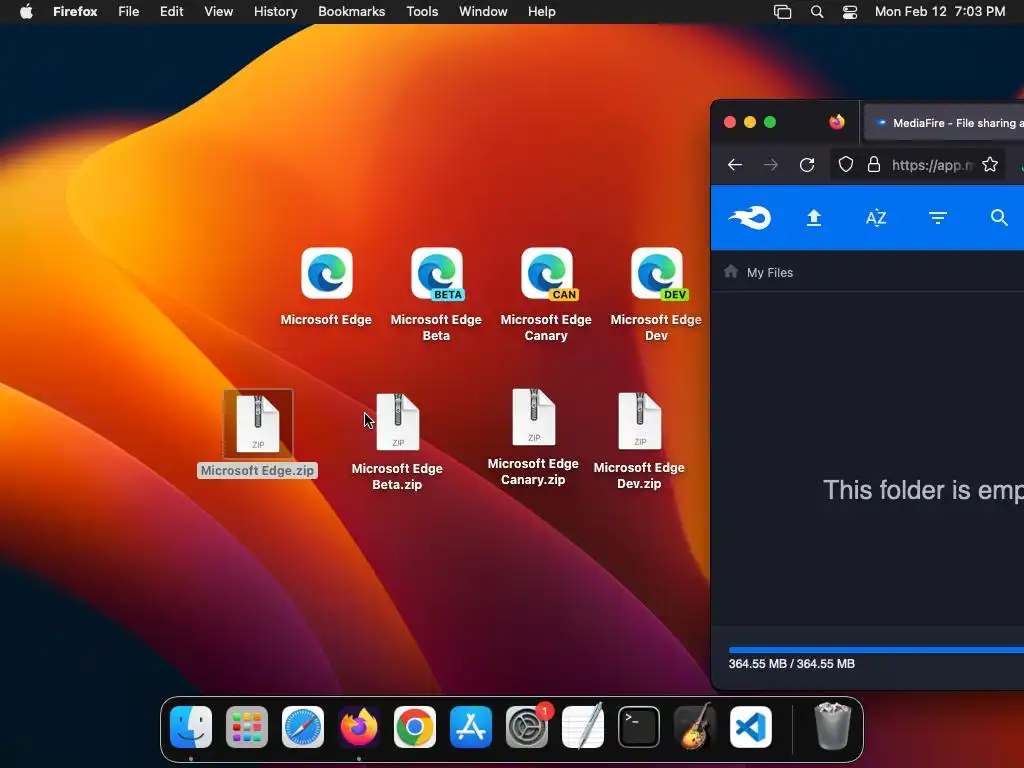Viewport: 1024px width, 768px height.
Task: Click the MediaFire flame logo
Action: pos(750,217)
